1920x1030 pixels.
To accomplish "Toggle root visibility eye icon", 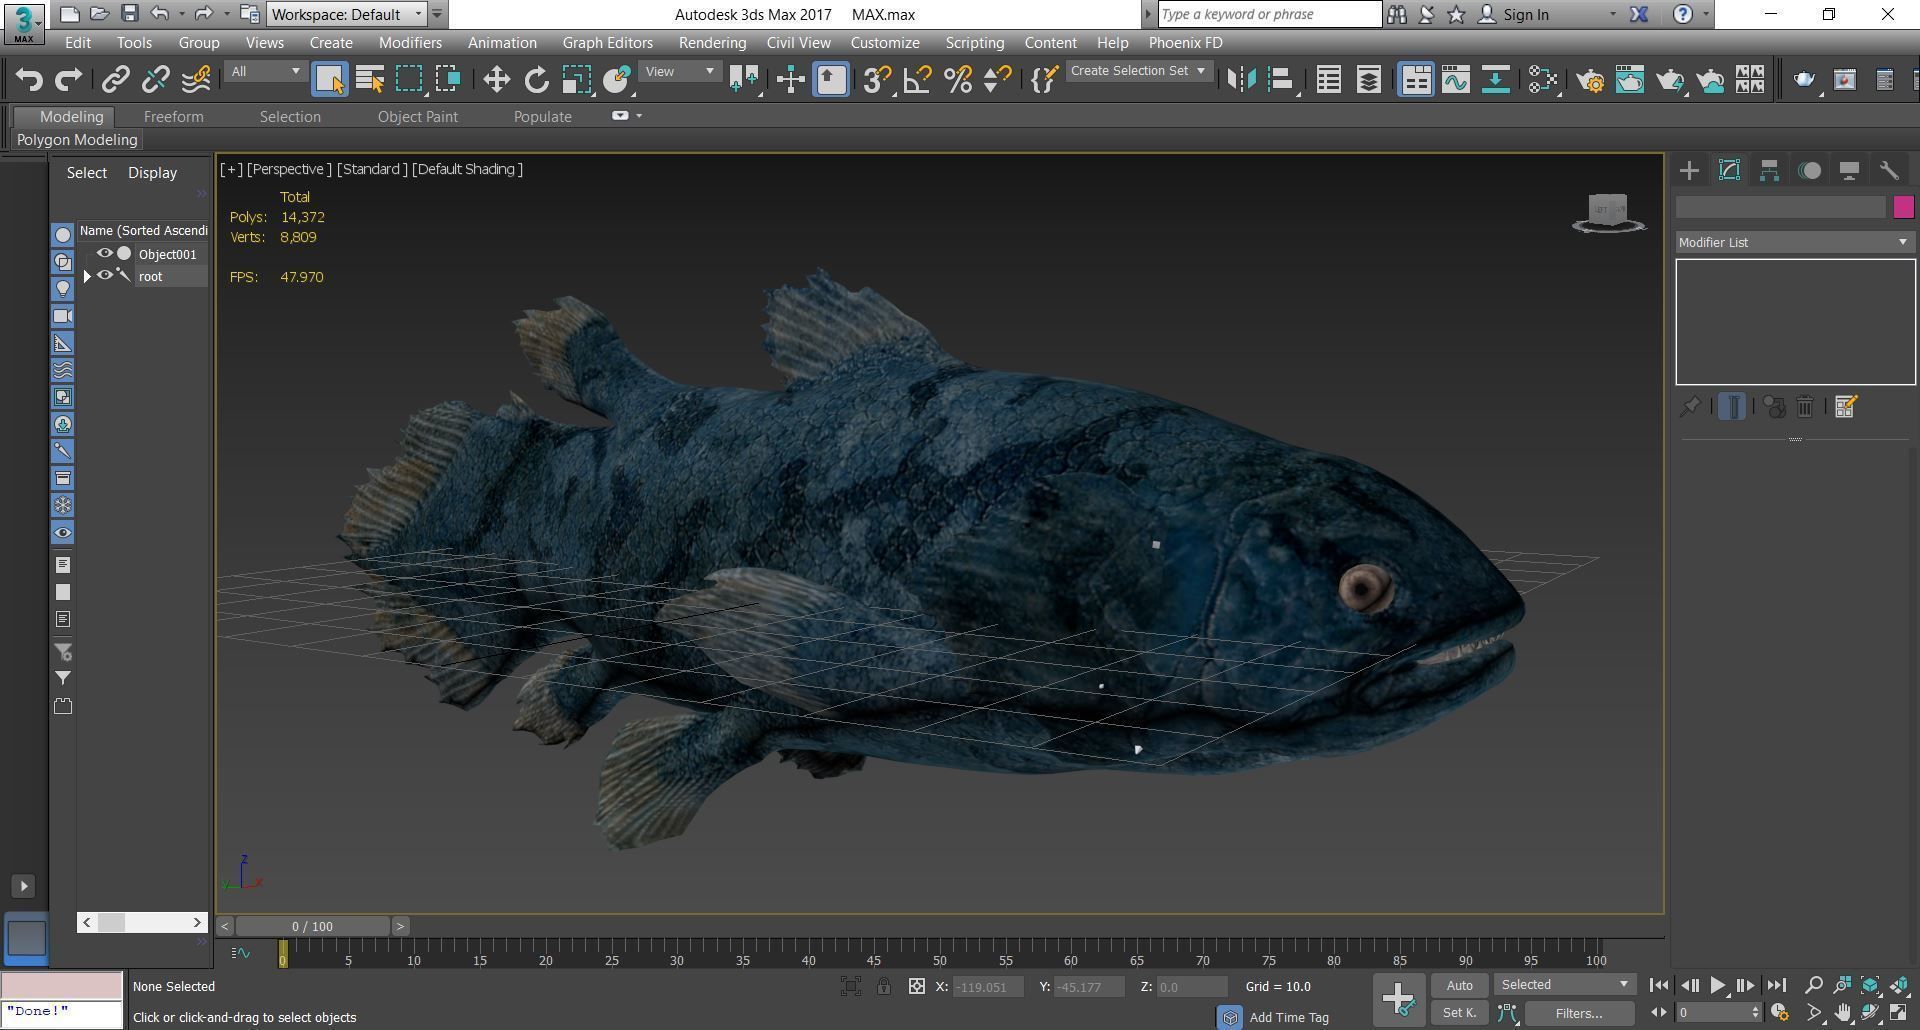I will click(104, 276).
